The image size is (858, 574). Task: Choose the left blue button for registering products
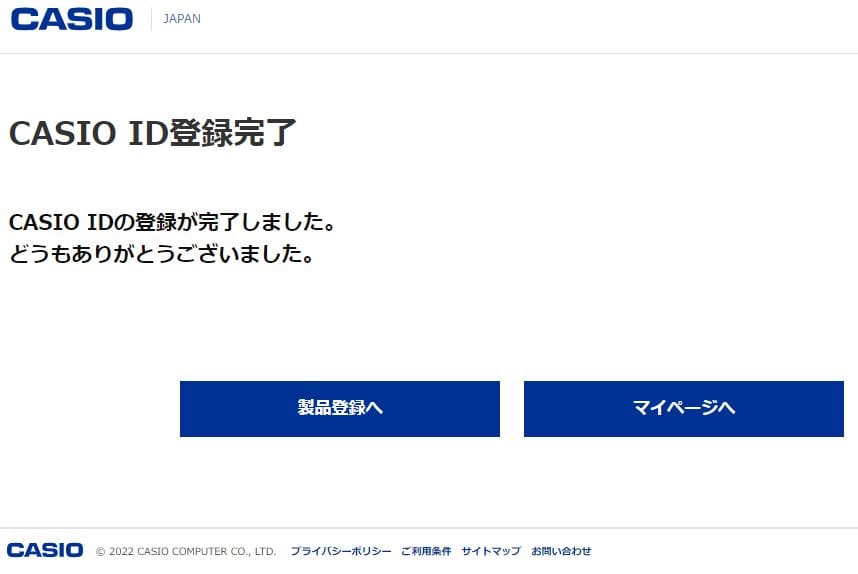pyautogui.click(x=340, y=409)
